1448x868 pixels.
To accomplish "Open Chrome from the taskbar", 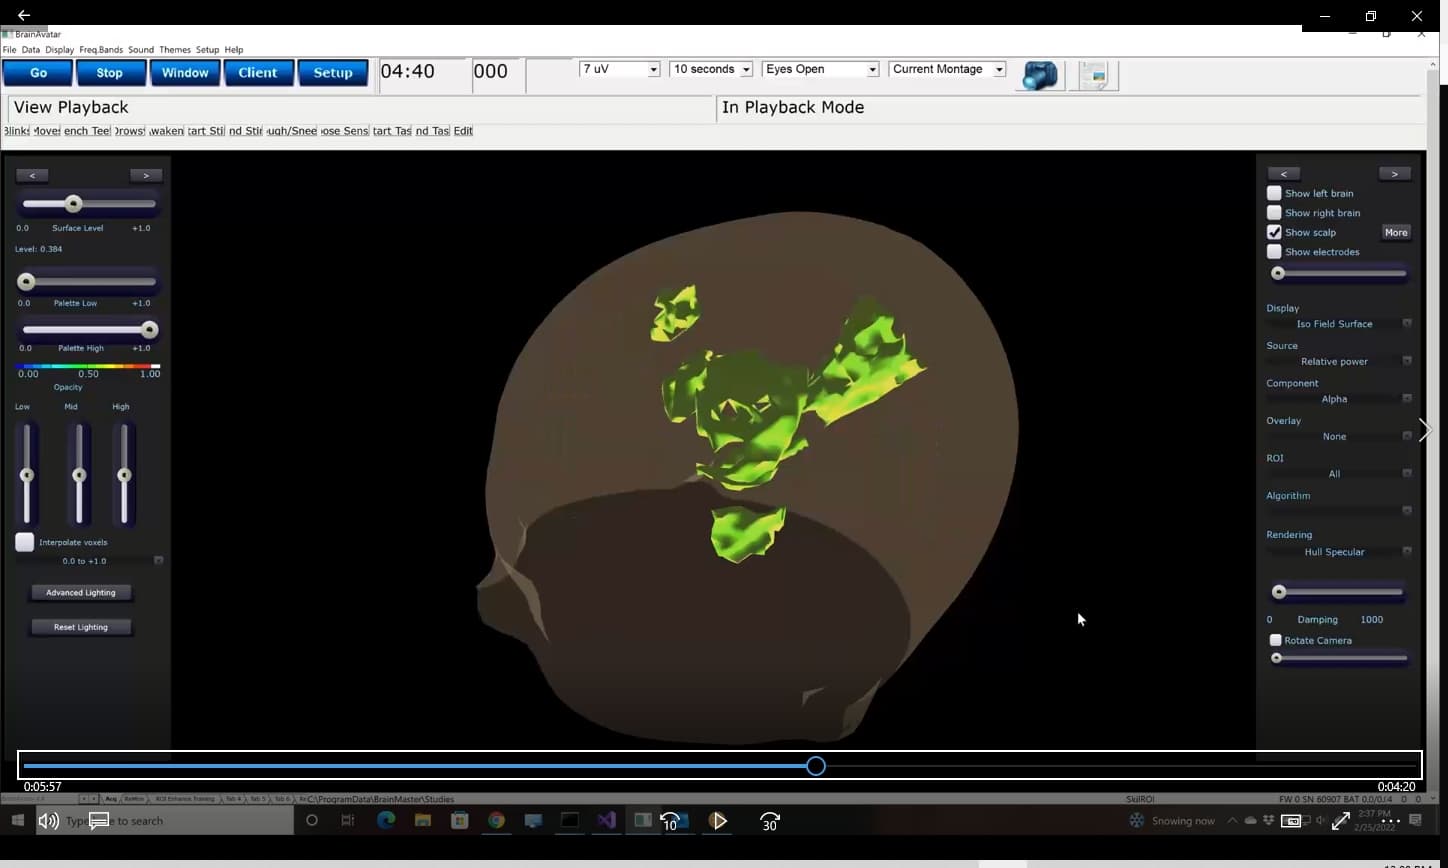I will 496,821.
